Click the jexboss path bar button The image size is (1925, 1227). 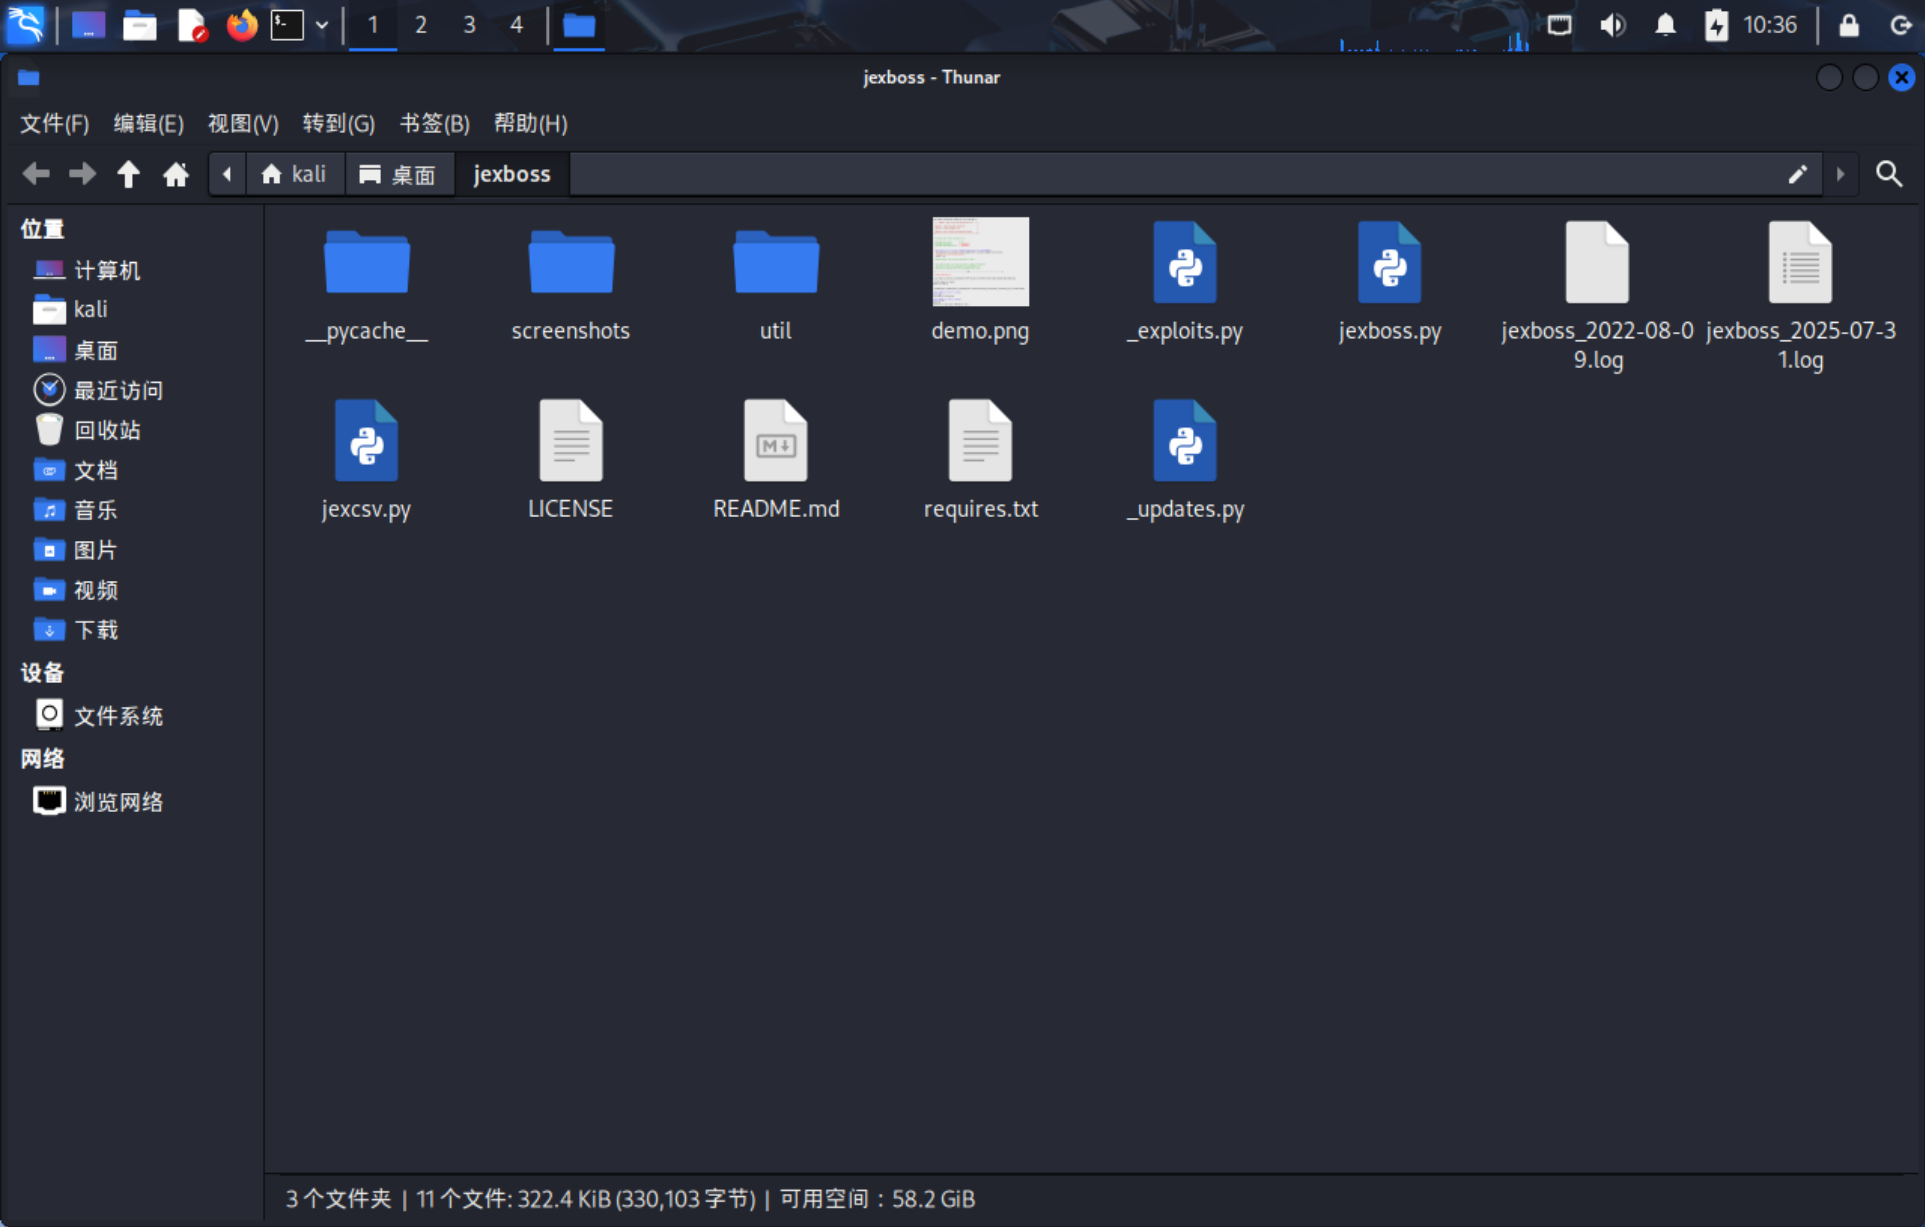point(512,174)
